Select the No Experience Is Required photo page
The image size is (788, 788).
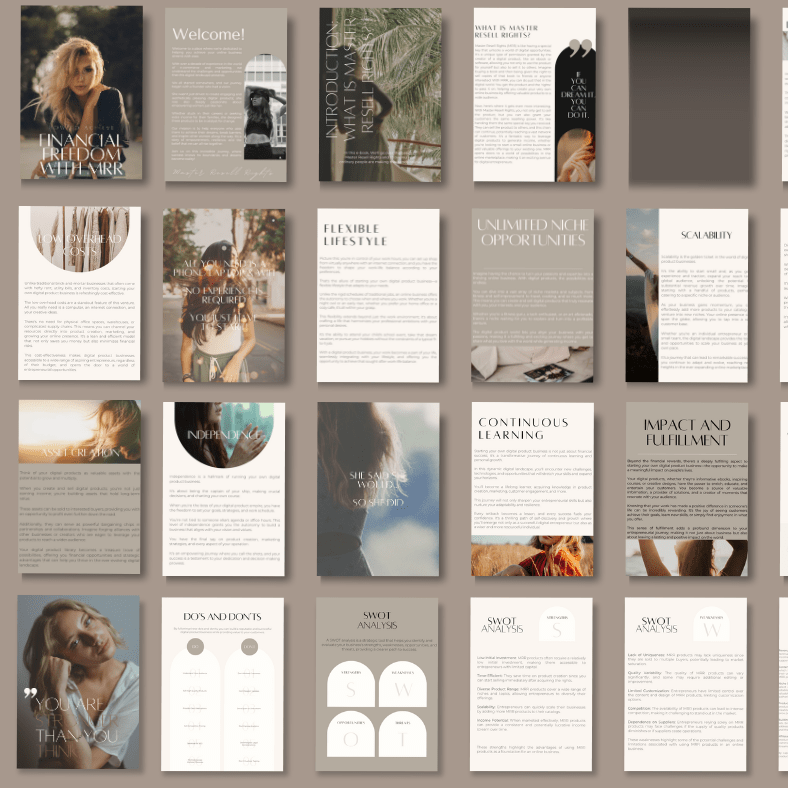click(224, 296)
